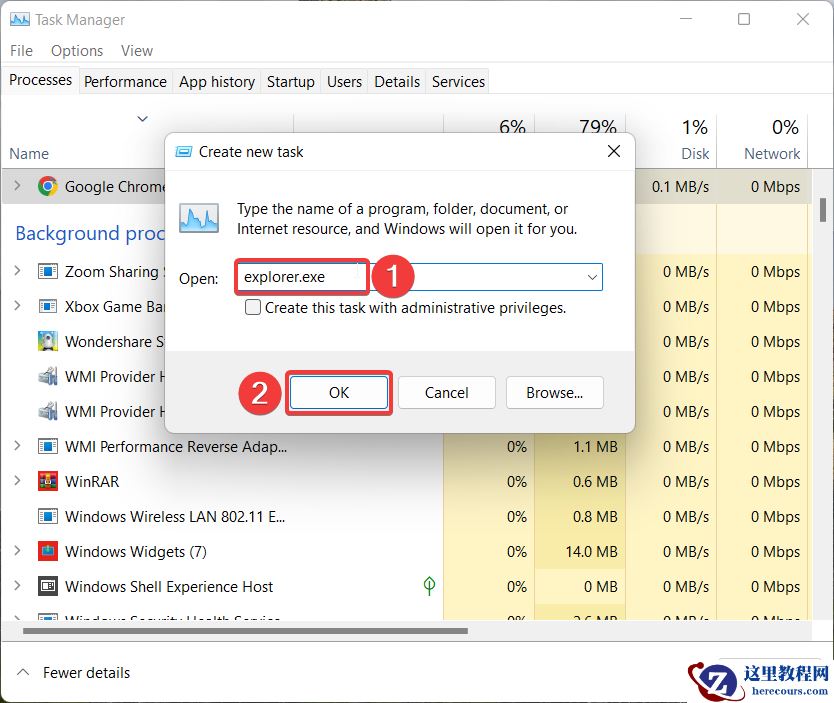Image resolution: width=834 pixels, height=703 pixels.
Task: Click the Zoom Sharing process icon
Action: point(49,271)
